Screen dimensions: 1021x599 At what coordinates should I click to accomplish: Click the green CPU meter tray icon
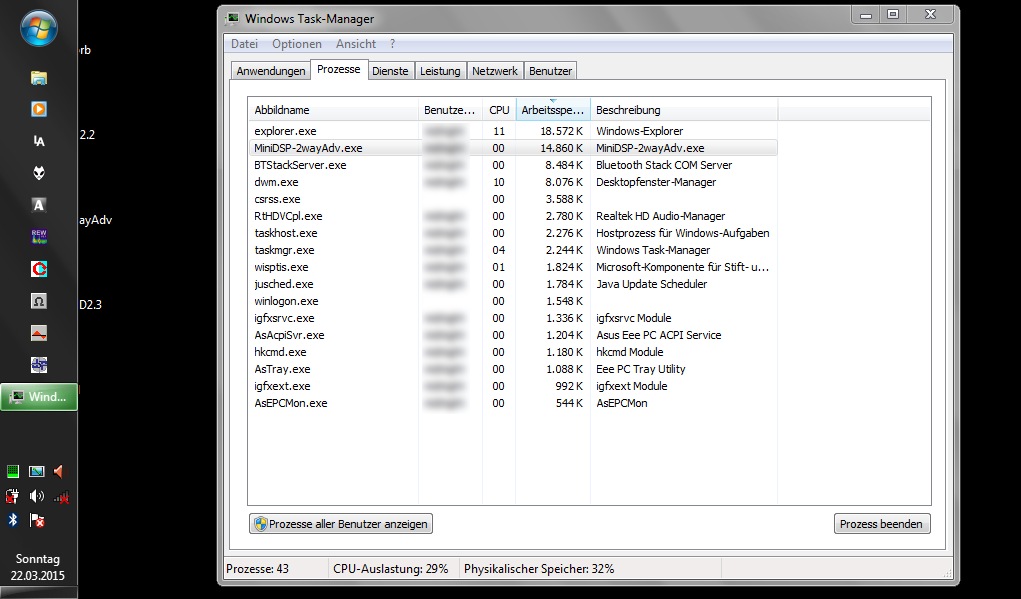point(13,471)
